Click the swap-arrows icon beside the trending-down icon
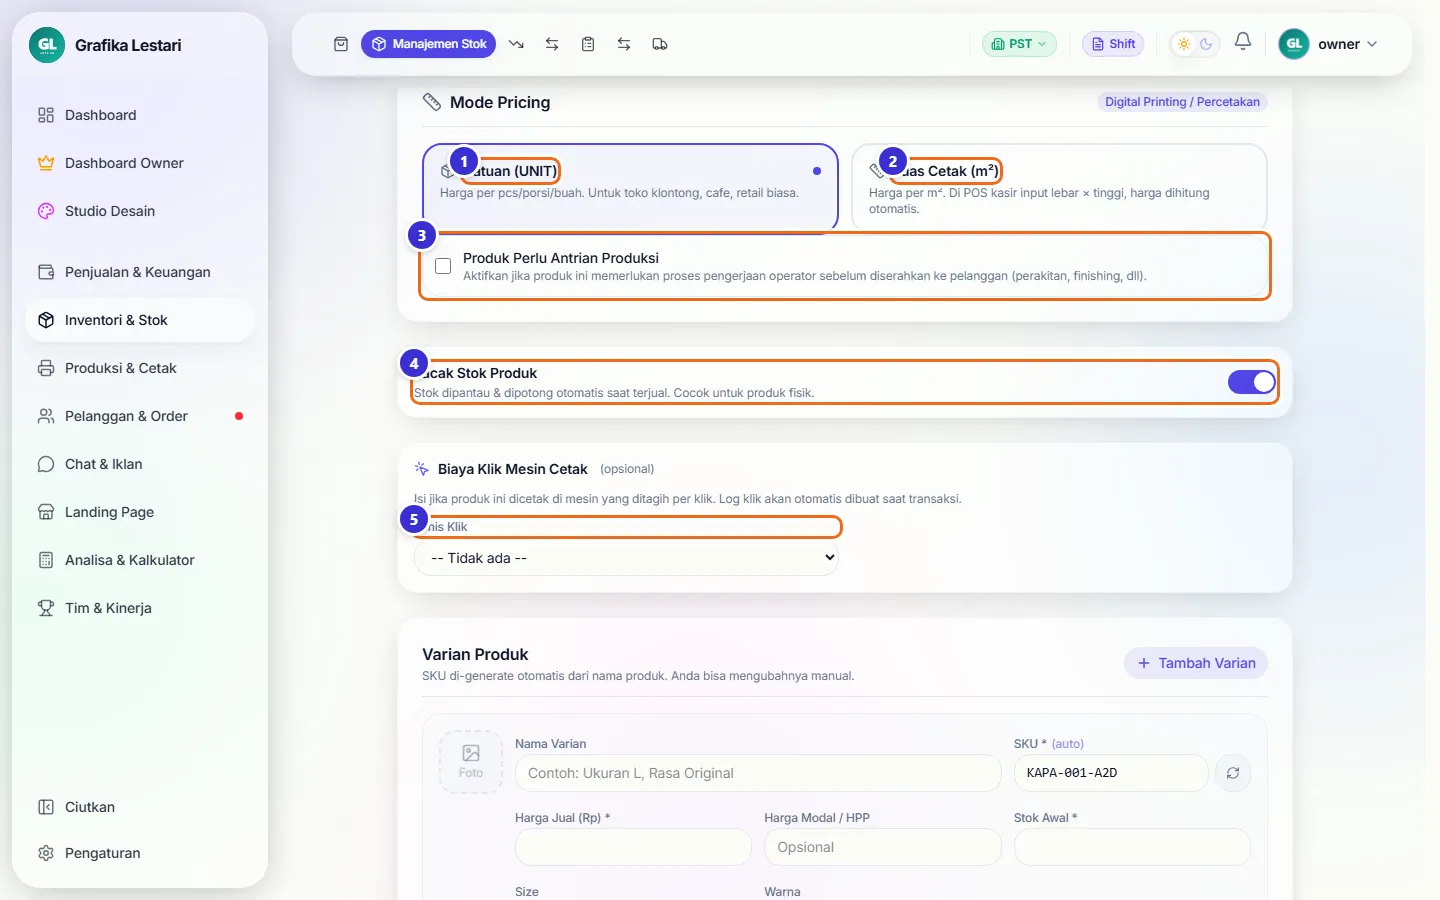Screen dimensions: 1440x900 point(552,44)
